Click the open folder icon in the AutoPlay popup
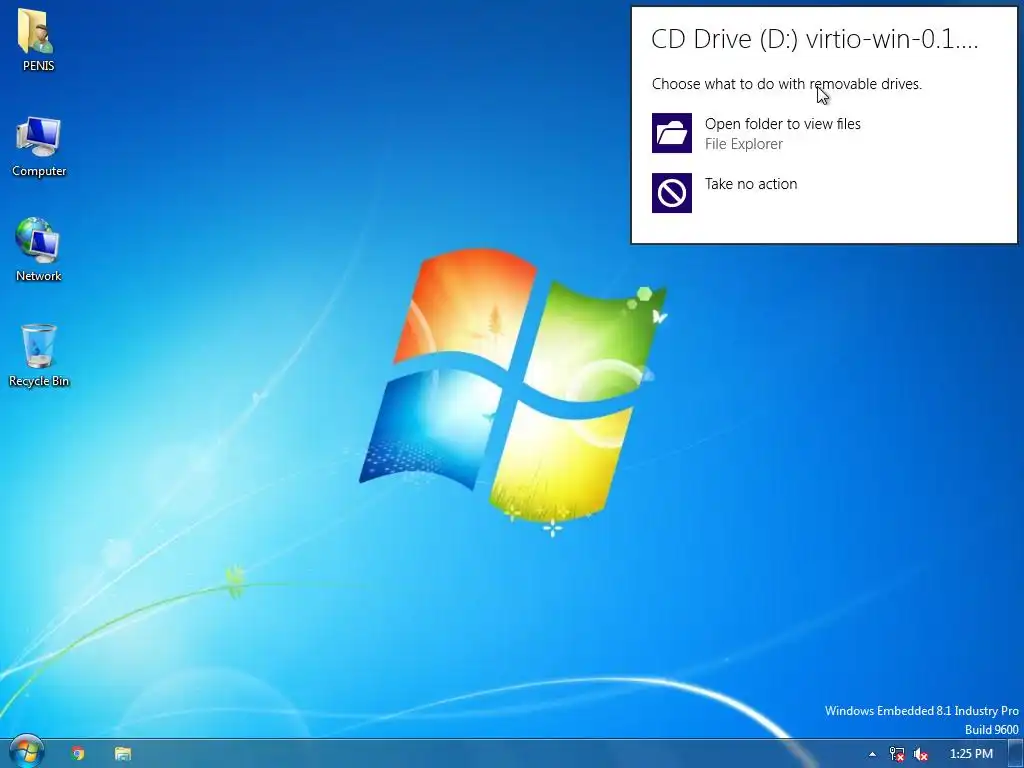Screen dimensions: 1024x768 coord(671,133)
